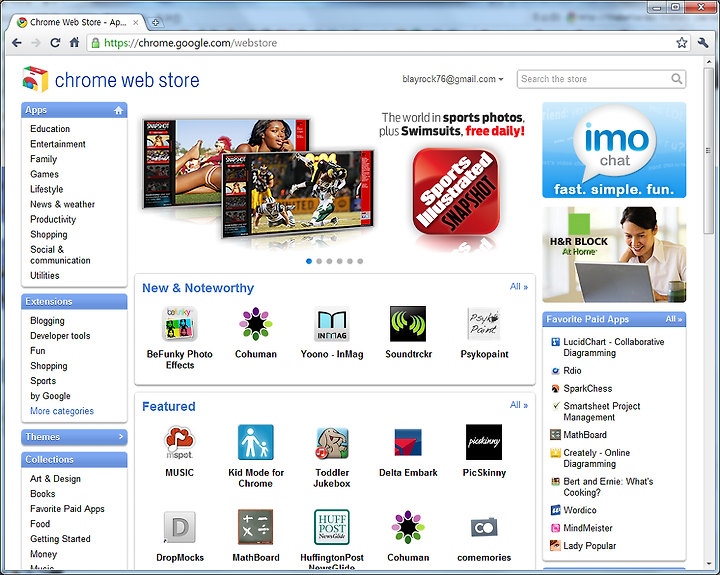Viewport: 720px width, 575px height.
Task: Bookmark this page with the star icon
Action: click(681, 43)
